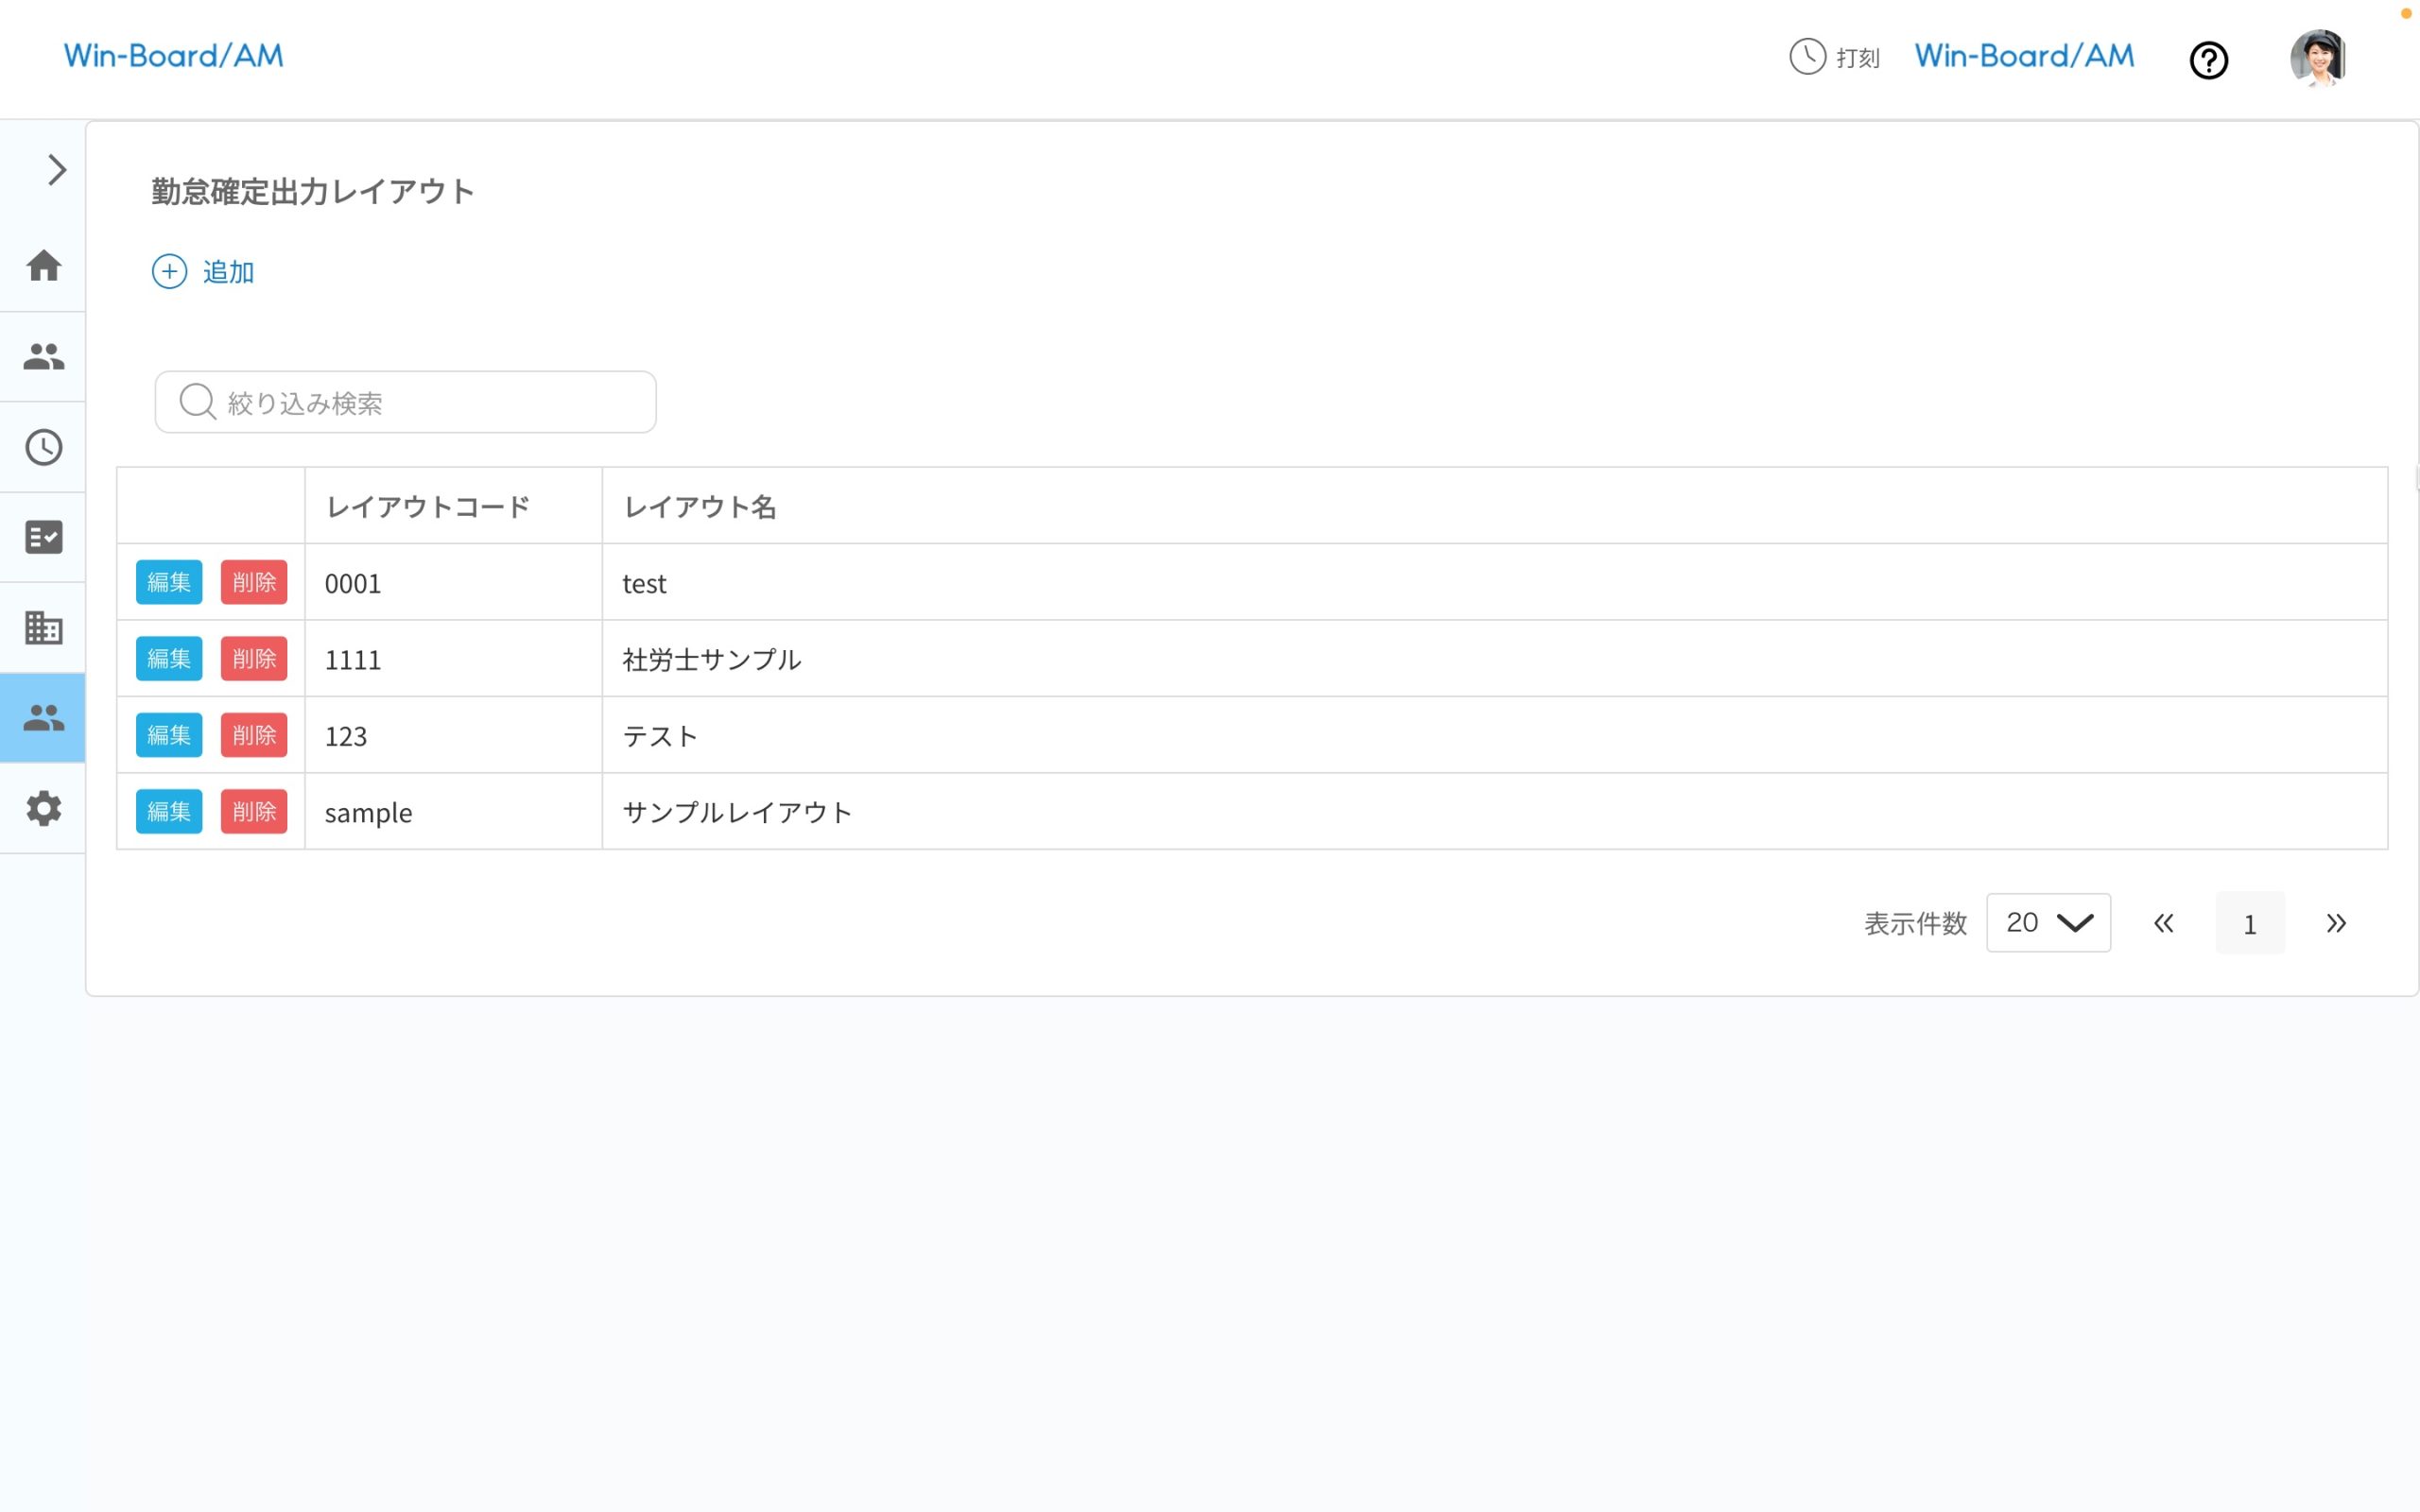The image size is (2420, 1512).
Task: Edit layout 0001 using its 編集 button
Action: coord(168,582)
